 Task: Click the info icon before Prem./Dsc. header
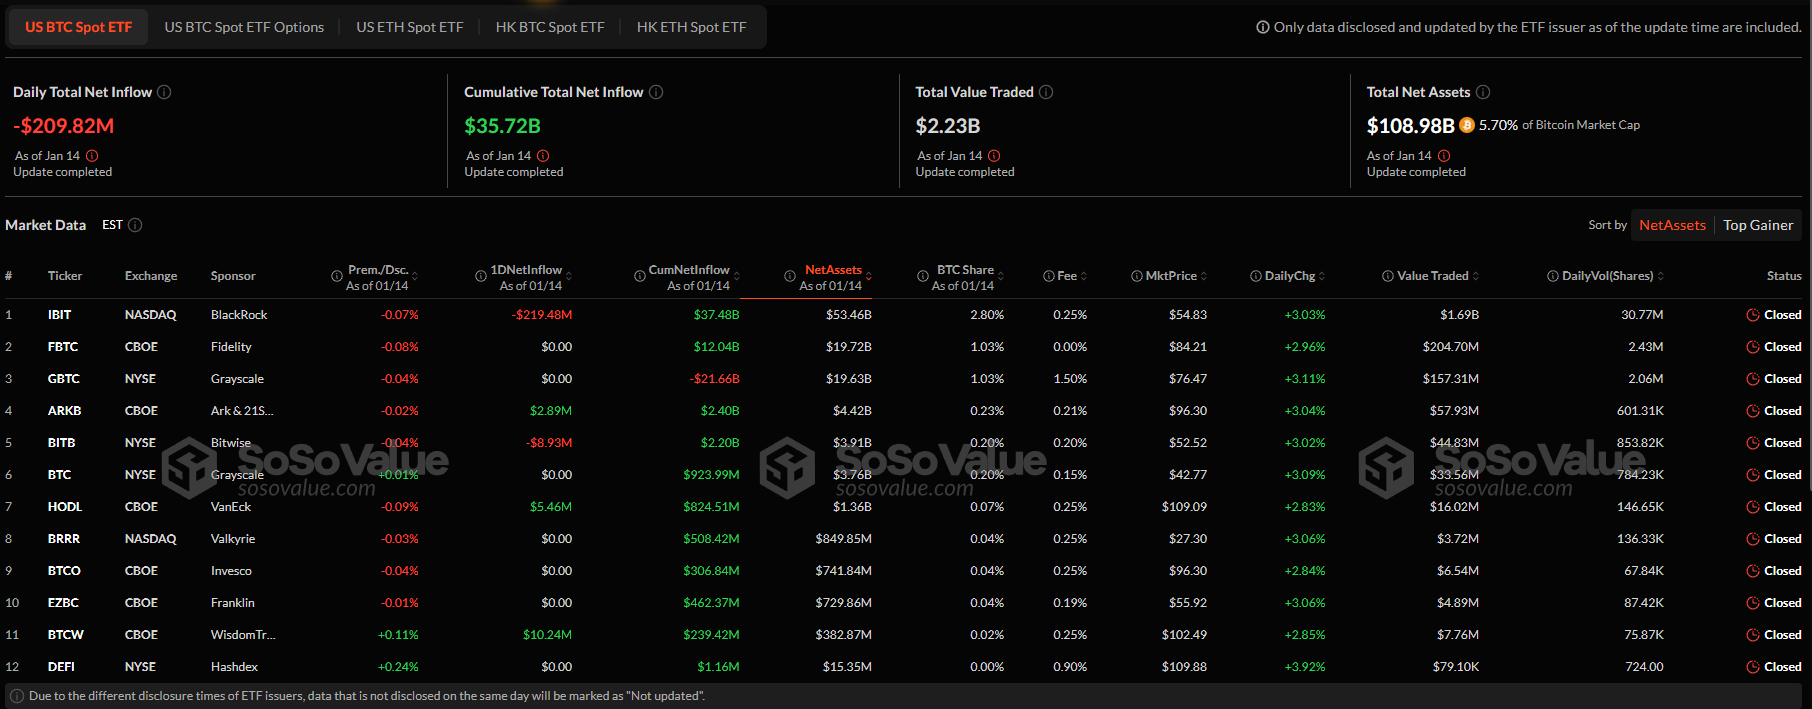337,276
